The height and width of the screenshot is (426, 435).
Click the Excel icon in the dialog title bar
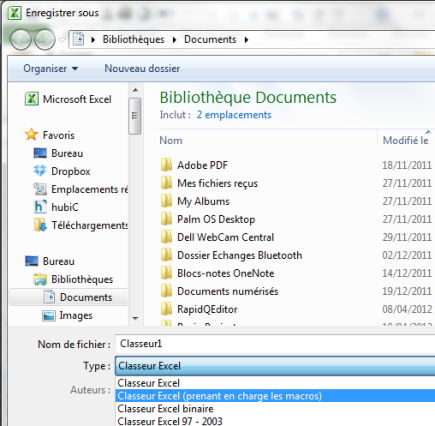pyautogui.click(x=15, y=13)
